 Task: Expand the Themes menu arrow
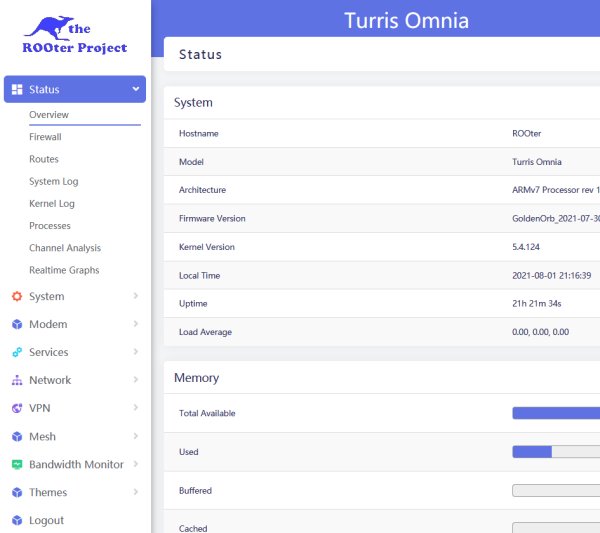click(x=135, y=492)
